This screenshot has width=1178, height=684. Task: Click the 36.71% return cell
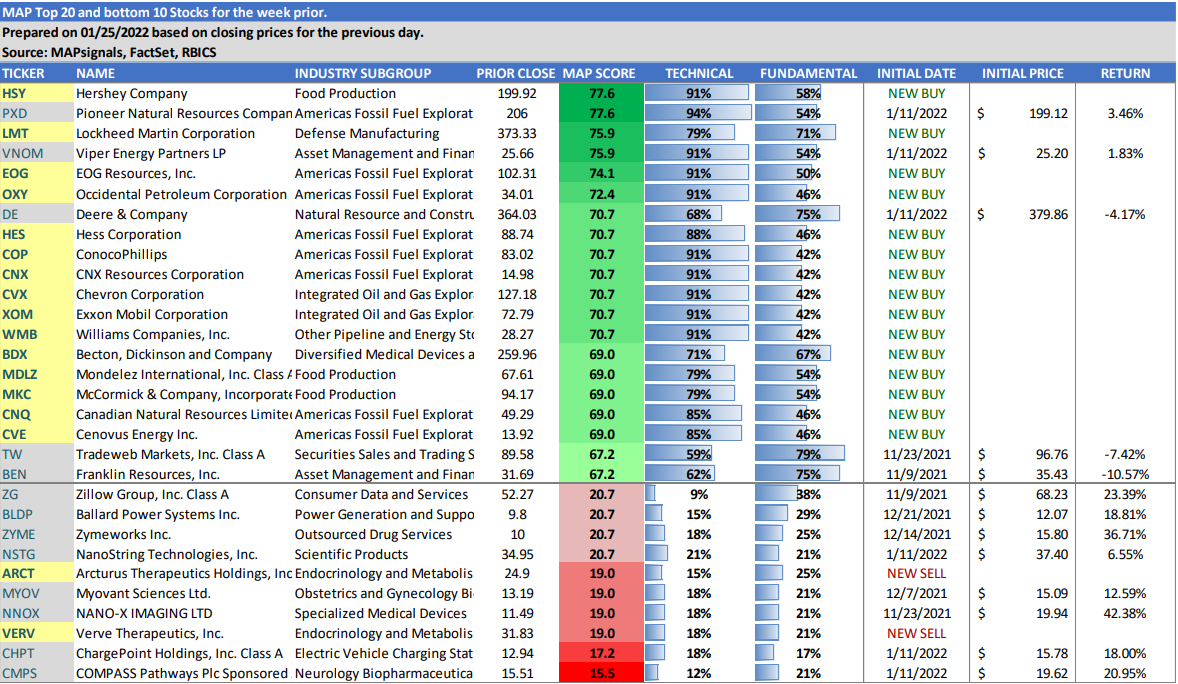(1124, 534)
